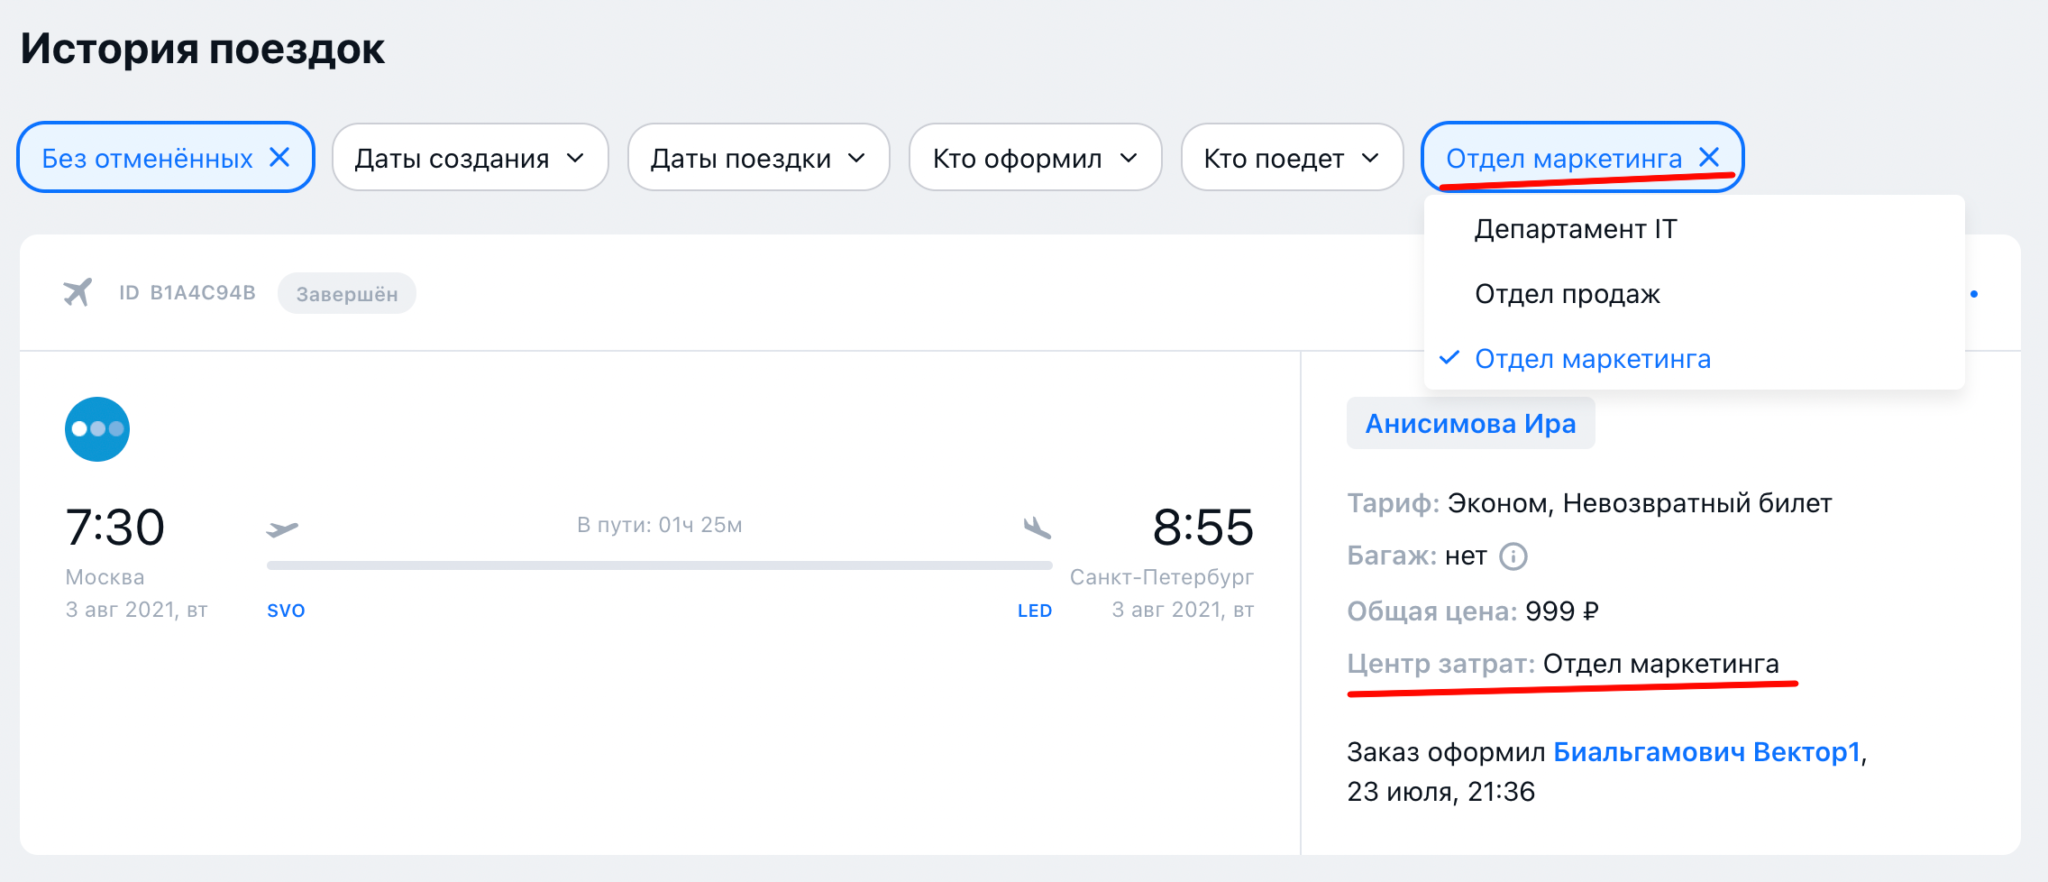This screenshot has height=882, width=2048.
Task: Click the chevron in 'Кто поедет' chip
Action: (x=1370, y=158)
